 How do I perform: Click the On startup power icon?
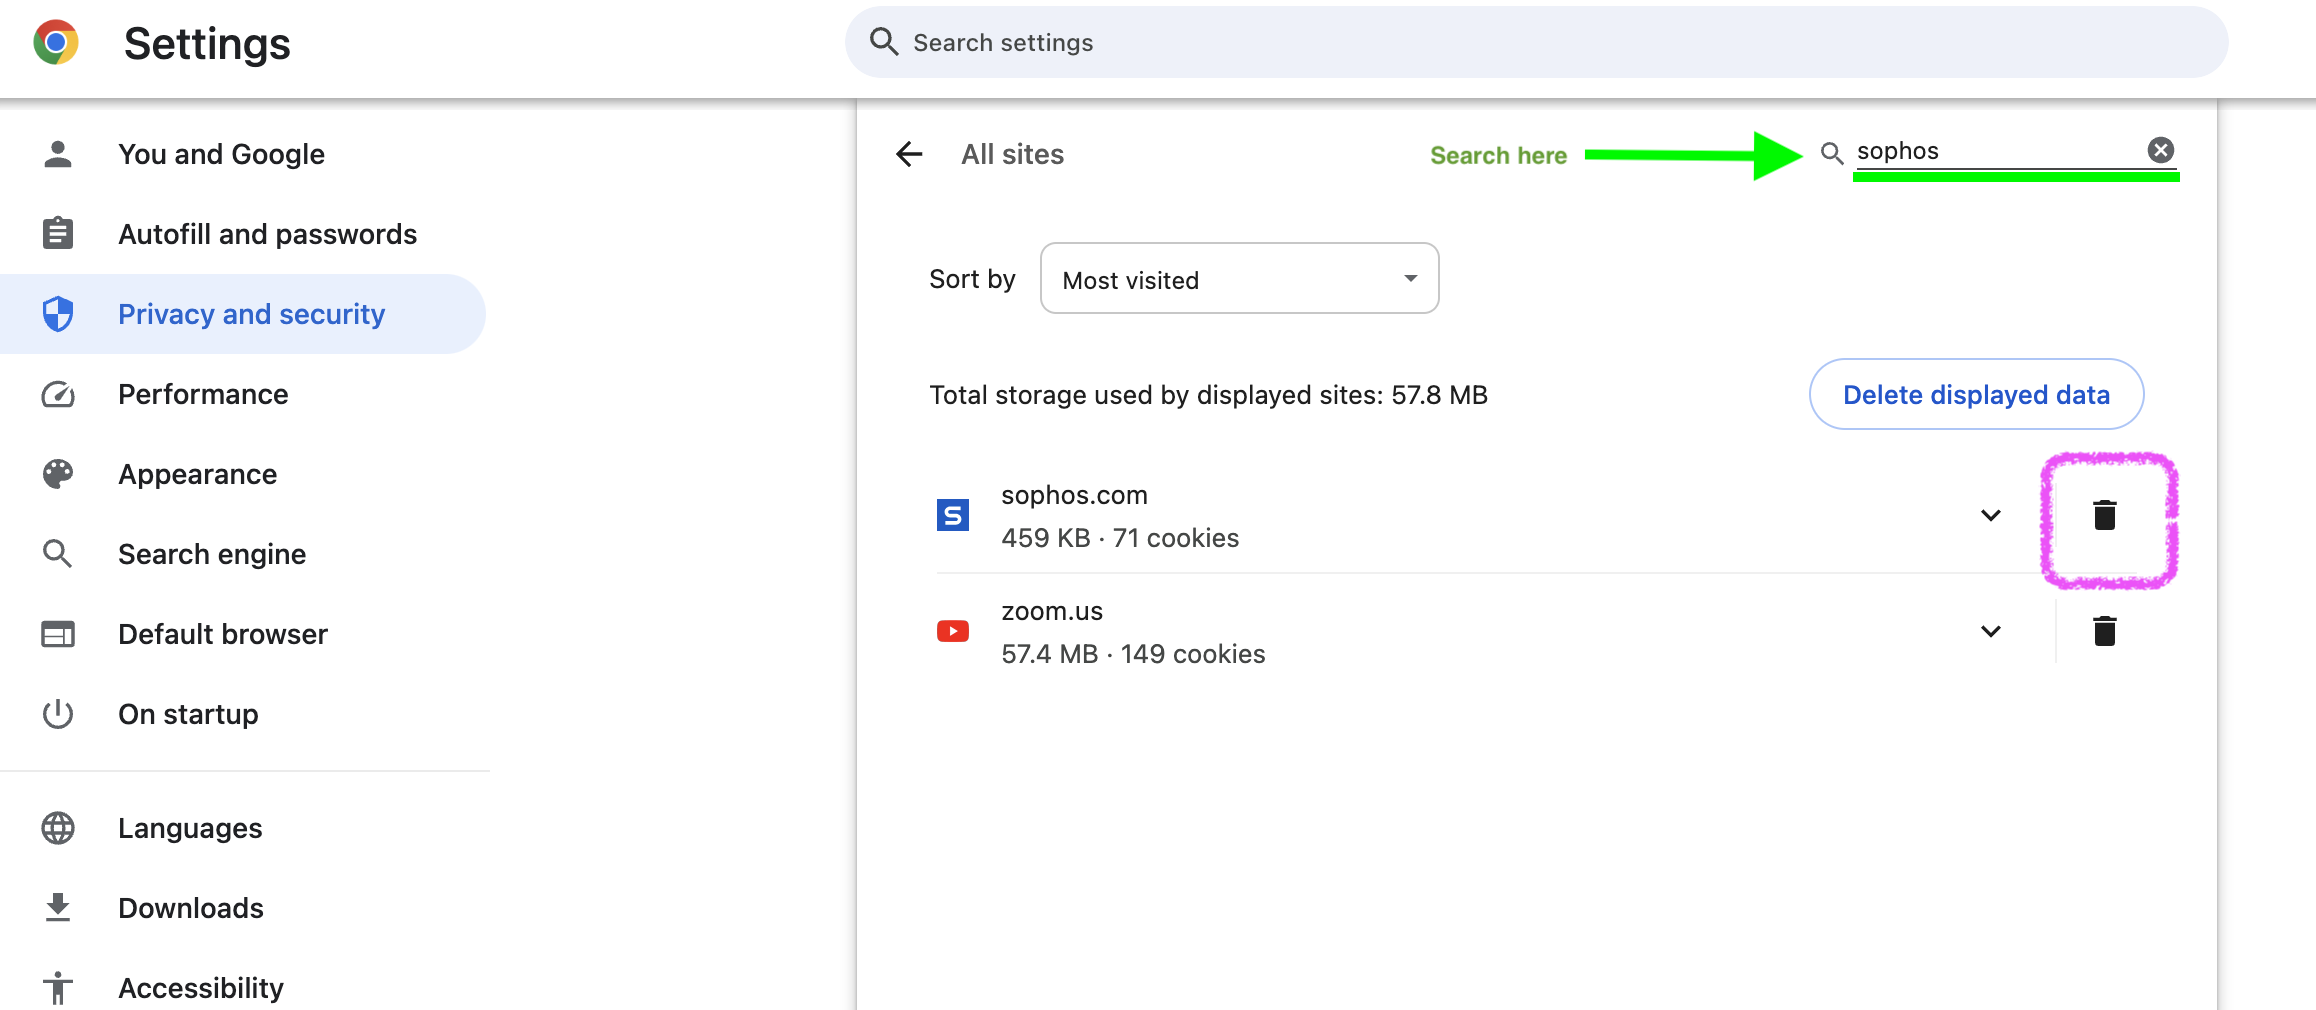[58, 714]
